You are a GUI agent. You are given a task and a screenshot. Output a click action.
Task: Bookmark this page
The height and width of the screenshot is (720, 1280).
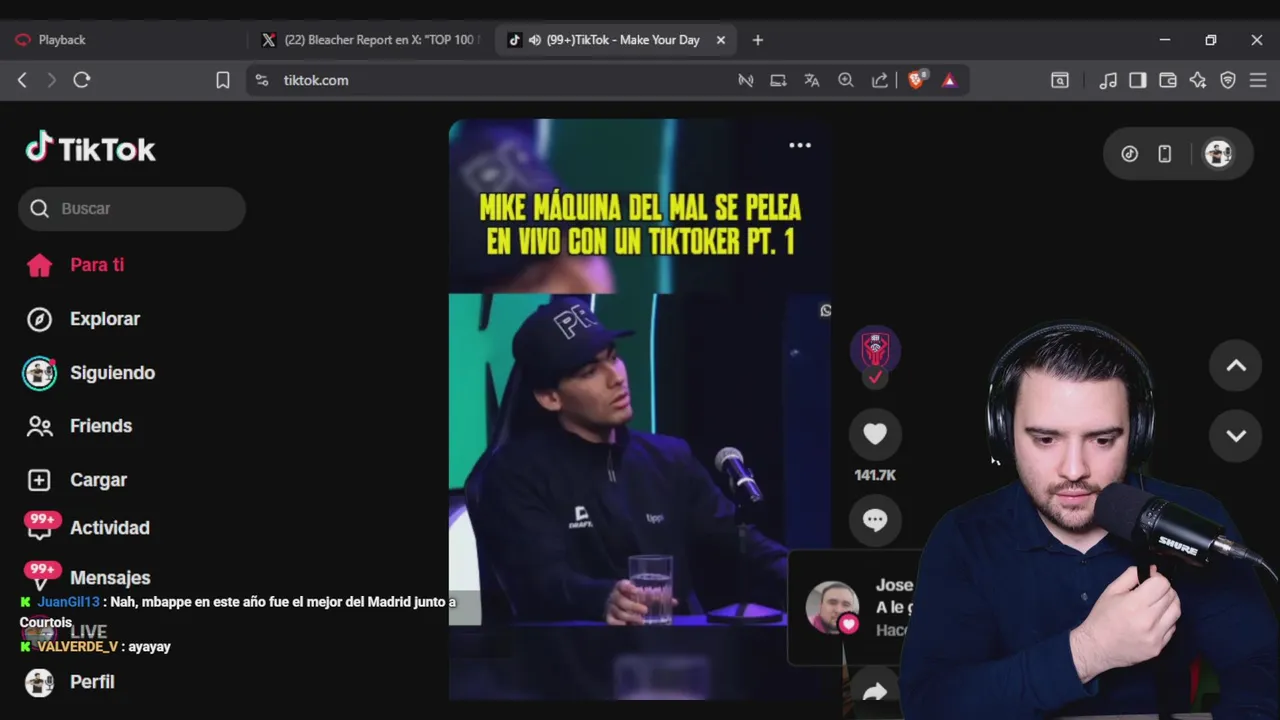pos(223,80)
